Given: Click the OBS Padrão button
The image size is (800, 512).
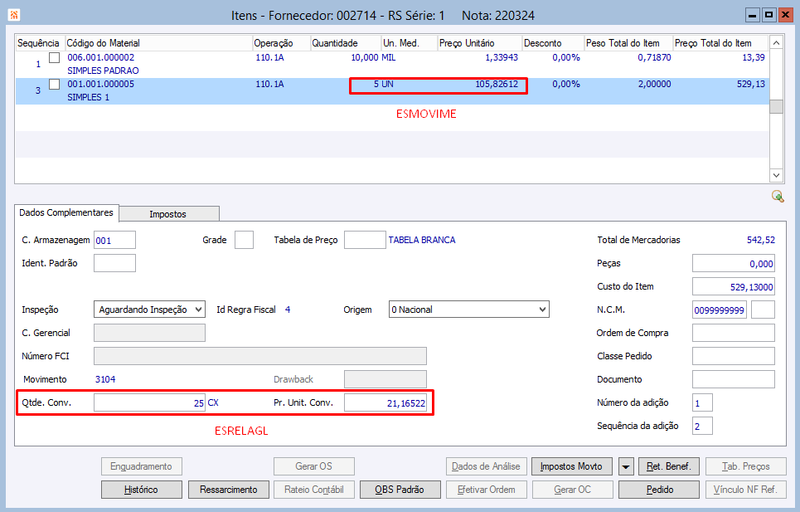Looking at the screenshot, I should tap(399, 490).
